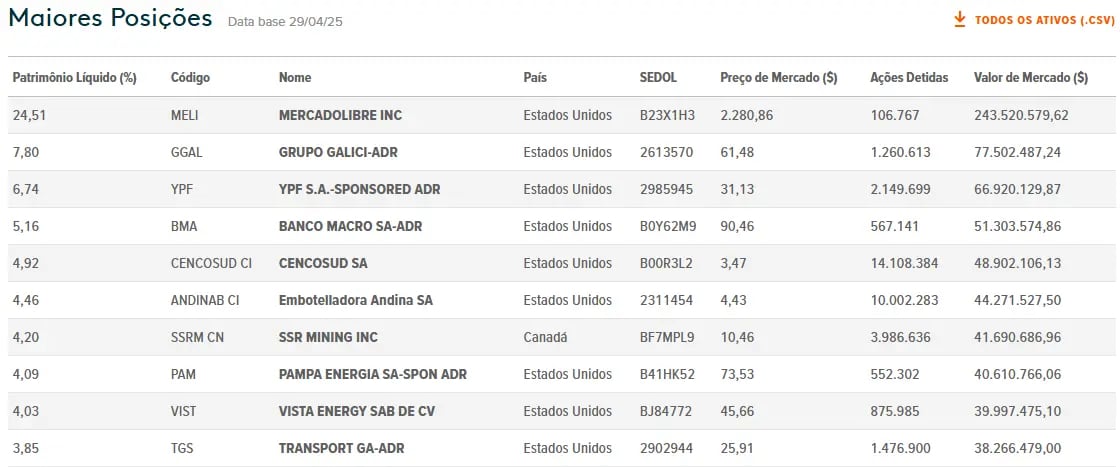Select the Patrimônio Líquido (%) column header
1120x467 pixels.
tap(74, 77)
